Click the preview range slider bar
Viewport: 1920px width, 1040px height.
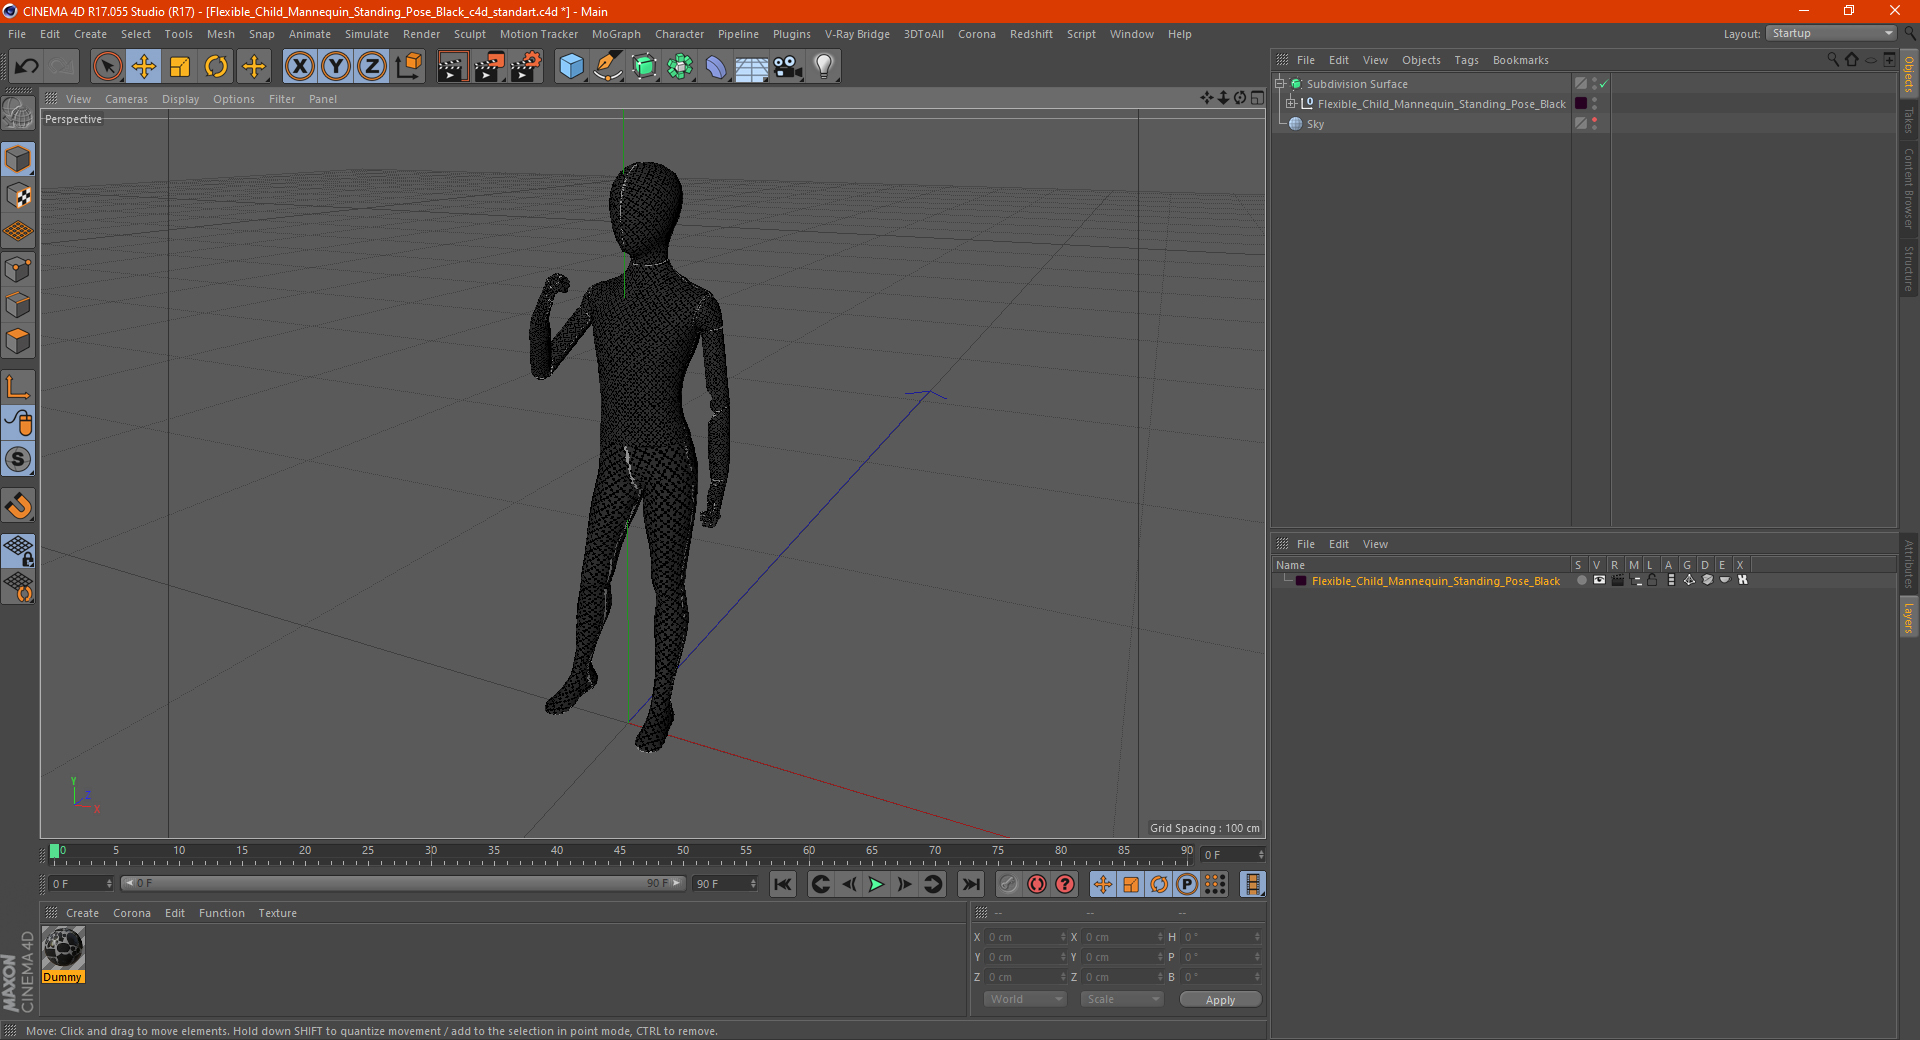point(403,883)
